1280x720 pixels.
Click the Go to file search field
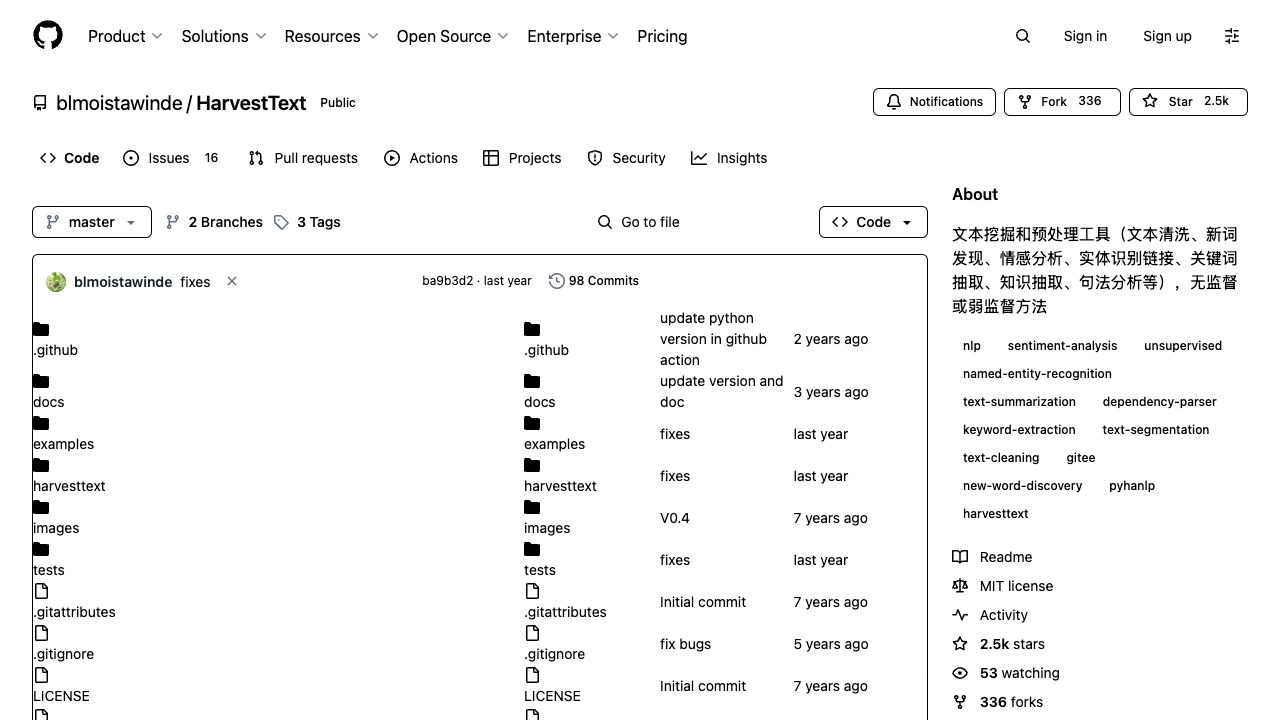[650, 222]
